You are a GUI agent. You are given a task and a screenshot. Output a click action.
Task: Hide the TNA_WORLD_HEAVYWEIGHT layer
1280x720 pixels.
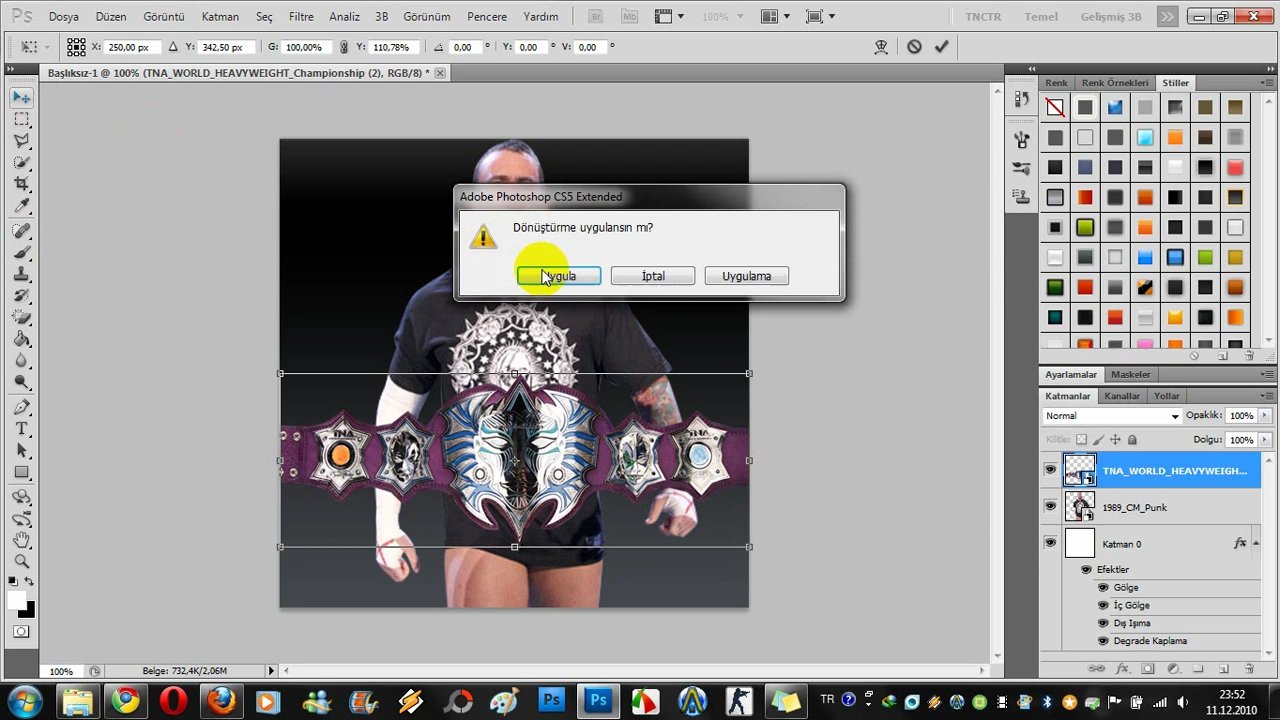click(x=1050, y=470)
